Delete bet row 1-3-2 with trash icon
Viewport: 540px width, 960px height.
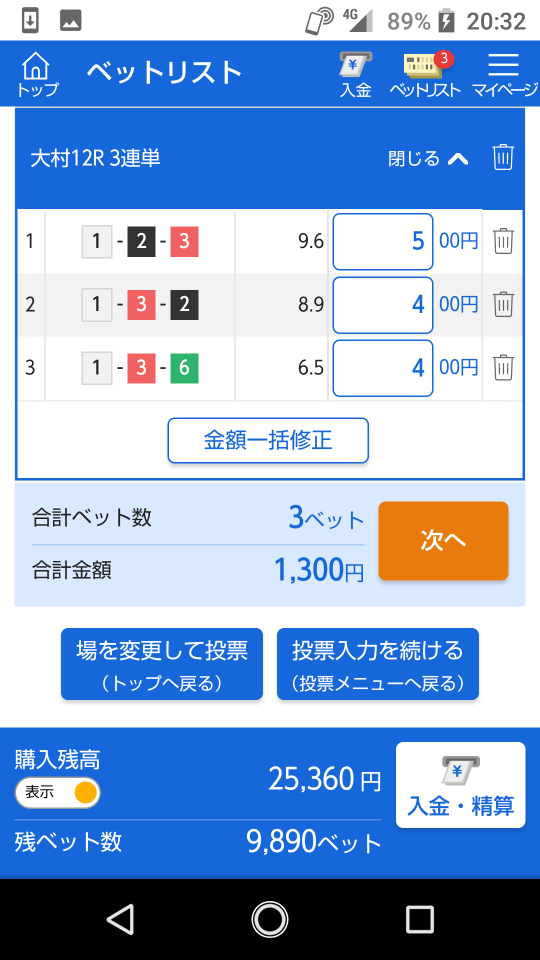pos(503,304)
